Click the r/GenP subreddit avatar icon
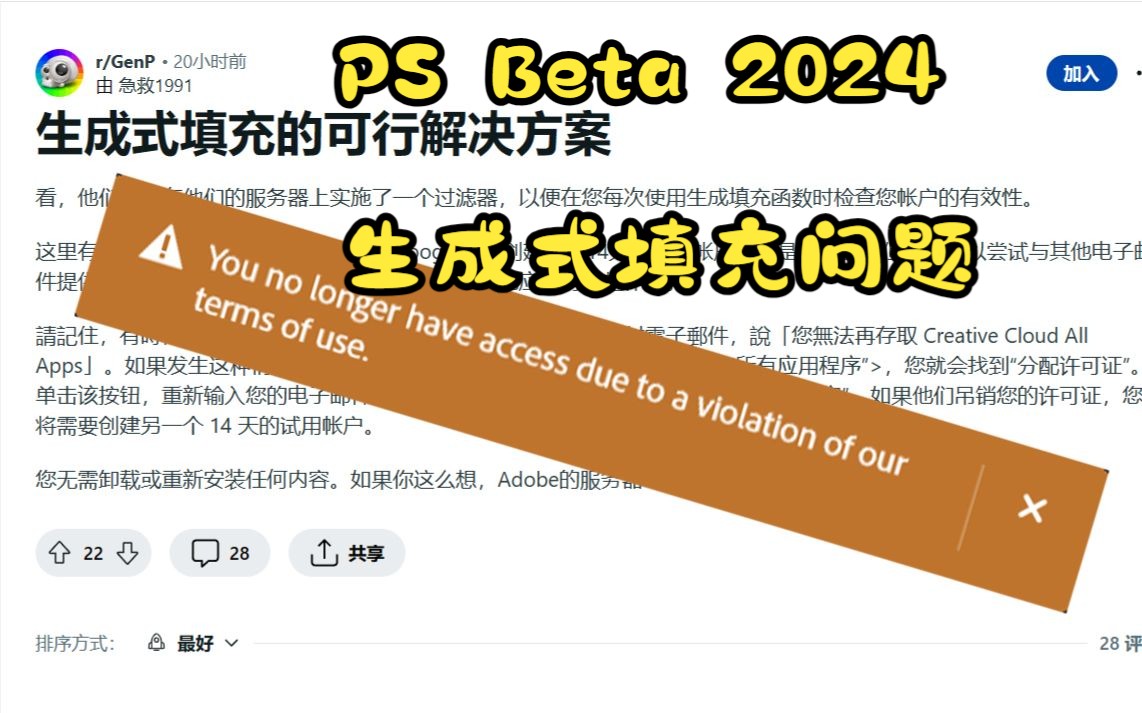The image size is (1142, 713). point(59,73)
